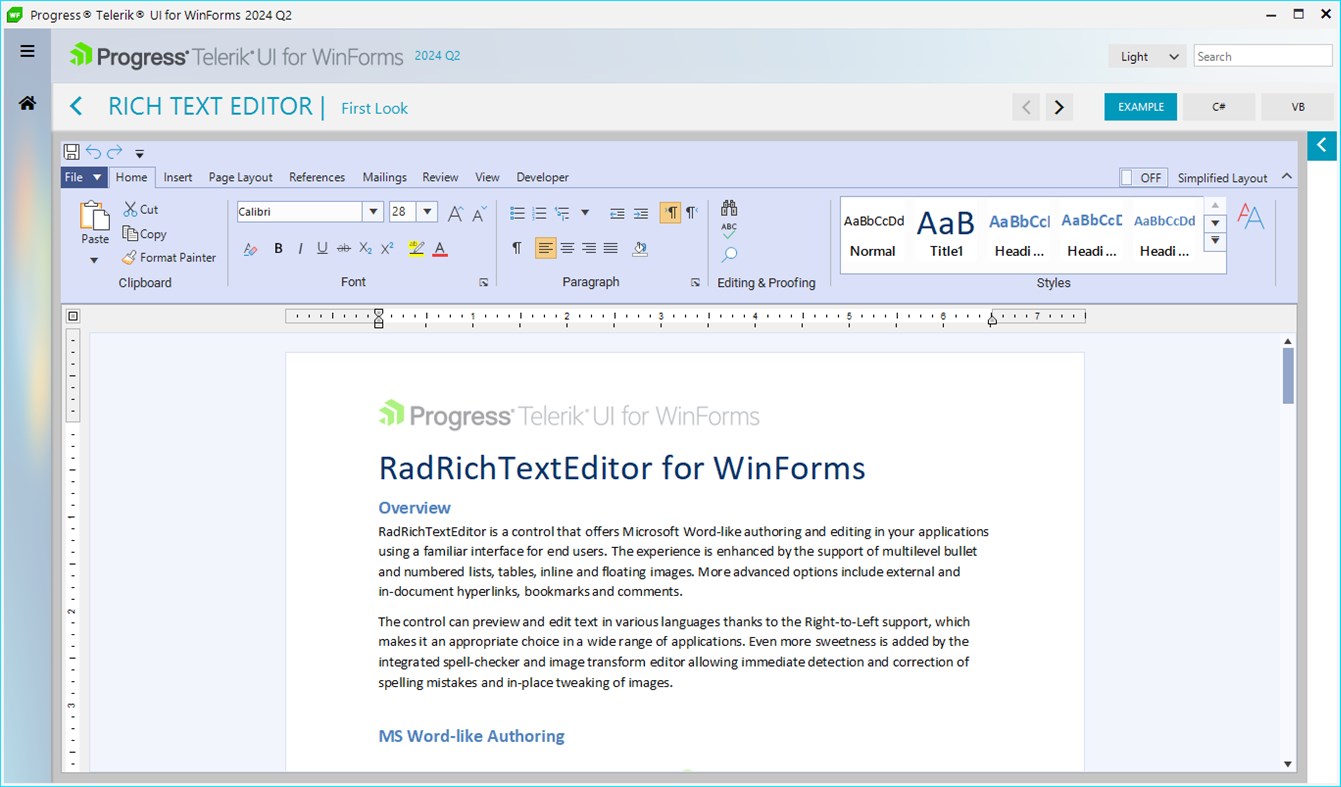Toggle show formatting symbols pilcrow
1341x787 pixels.
(517, 248)
